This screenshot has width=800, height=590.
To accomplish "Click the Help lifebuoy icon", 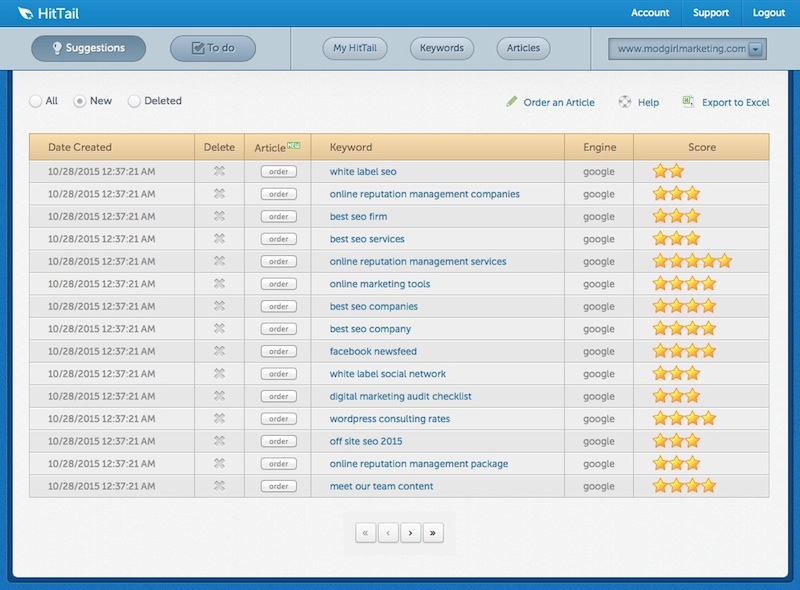I will [624, 102].
